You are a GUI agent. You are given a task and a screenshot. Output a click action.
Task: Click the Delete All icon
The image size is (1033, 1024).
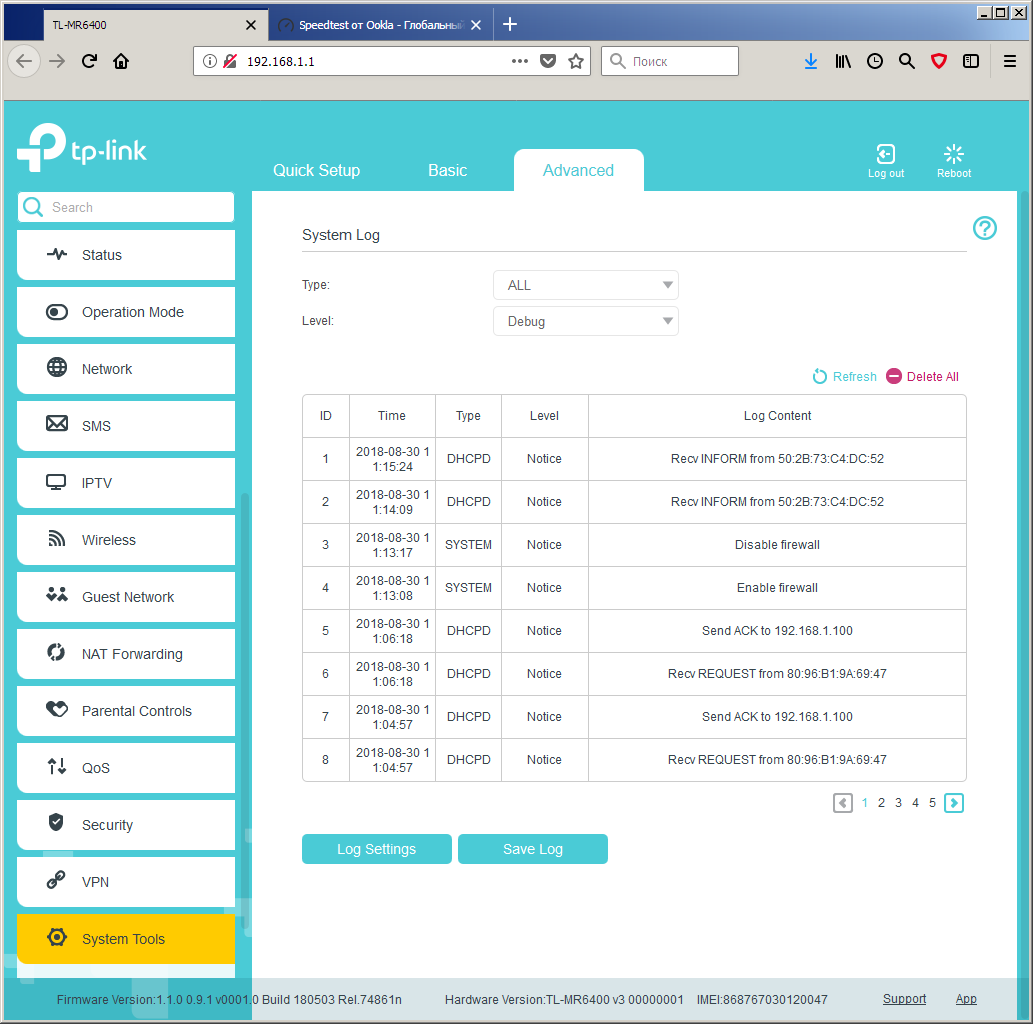(x=893, y=376)
